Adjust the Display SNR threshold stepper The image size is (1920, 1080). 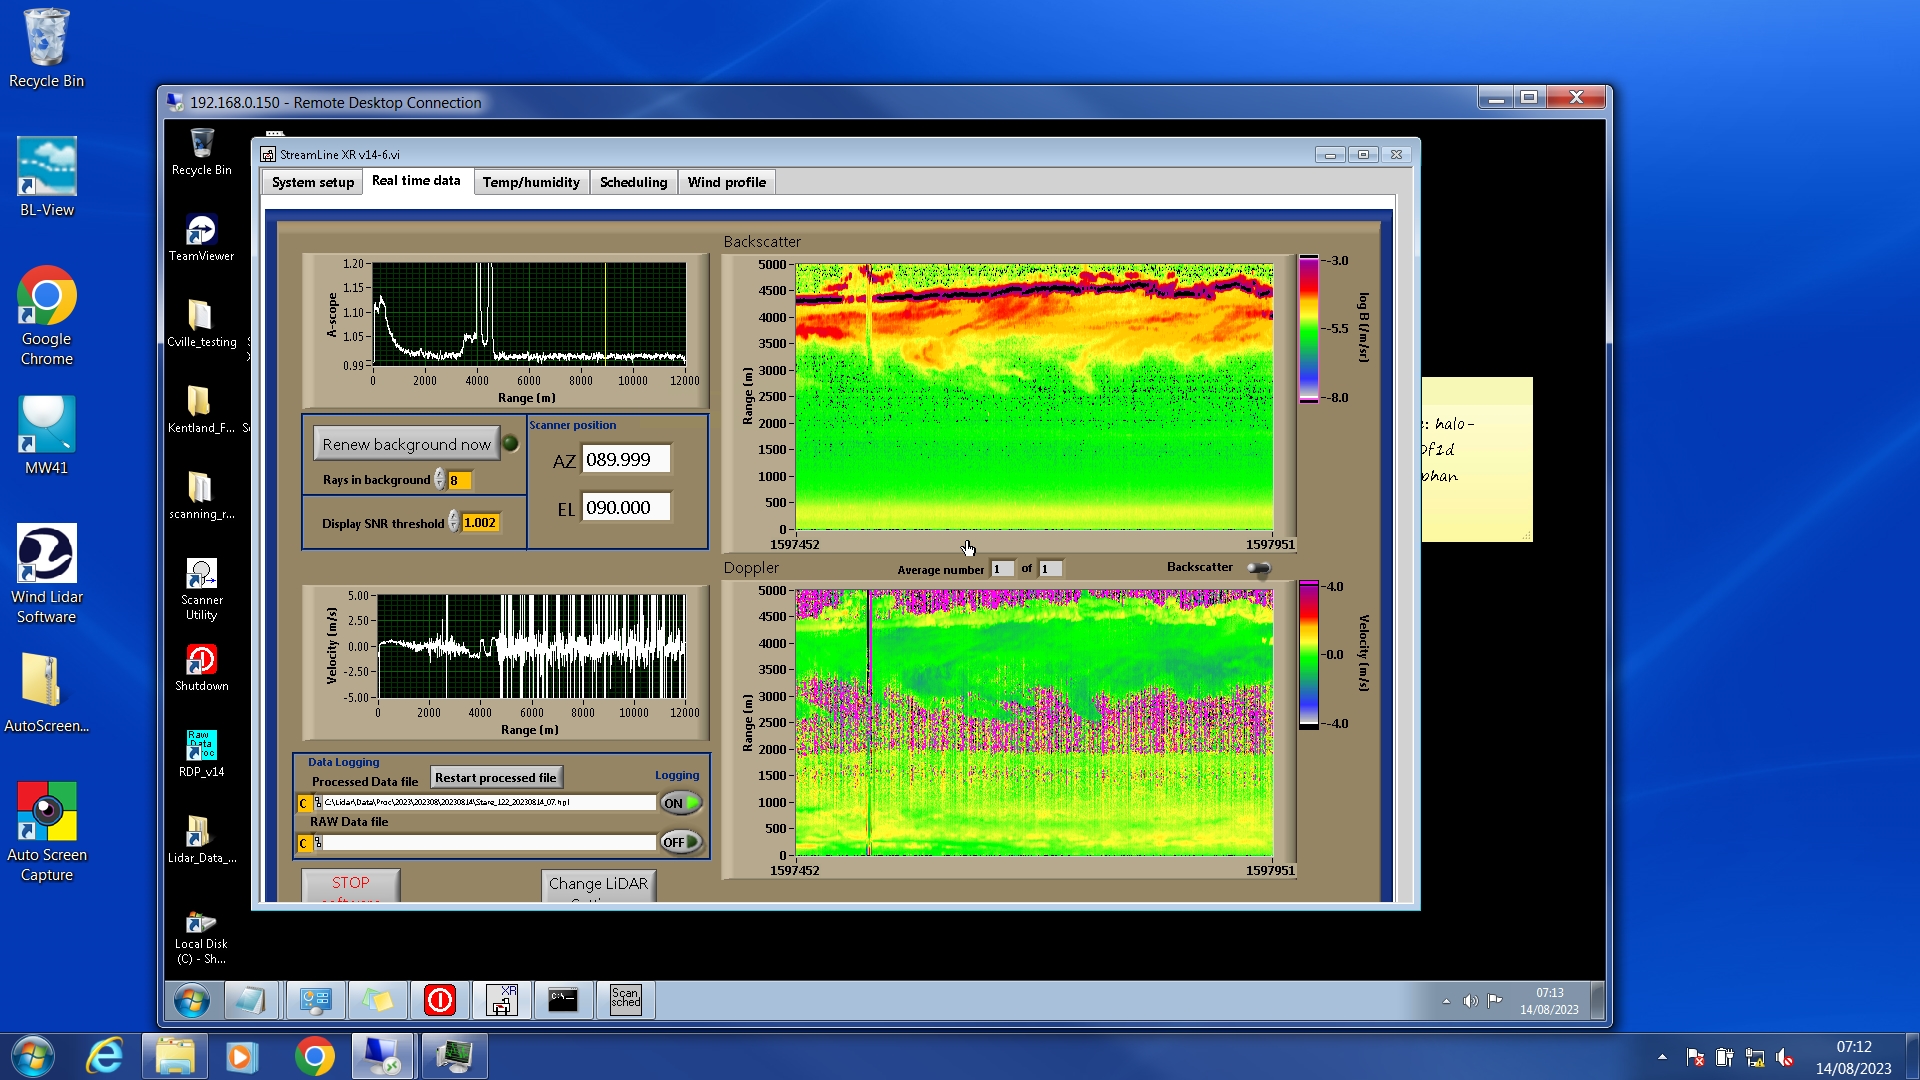[x=453, y=522]
